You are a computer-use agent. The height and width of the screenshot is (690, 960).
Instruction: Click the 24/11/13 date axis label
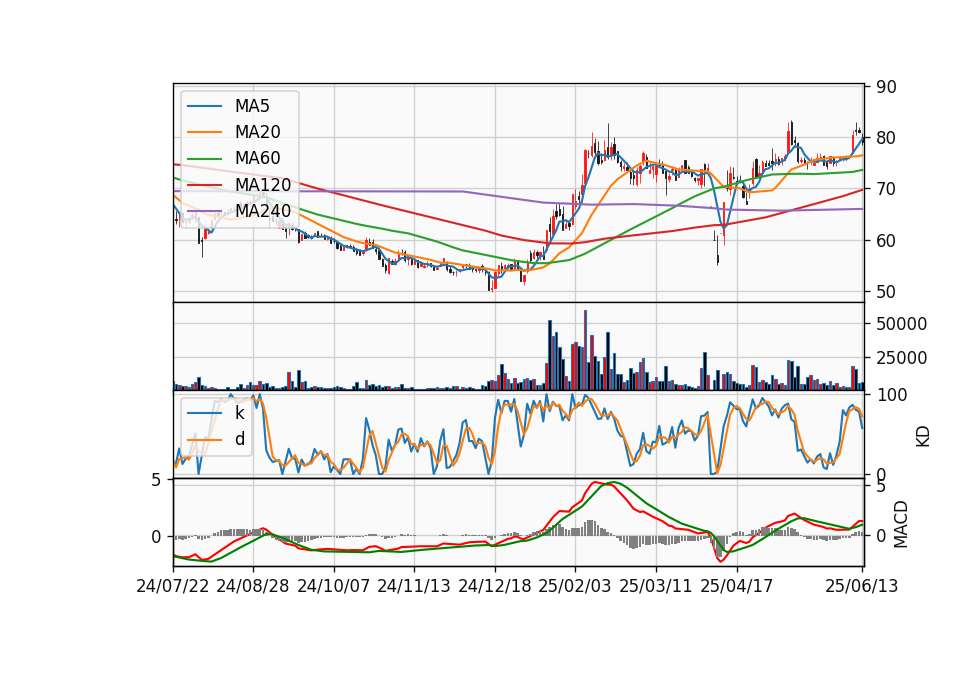click(x=414, y=586)
